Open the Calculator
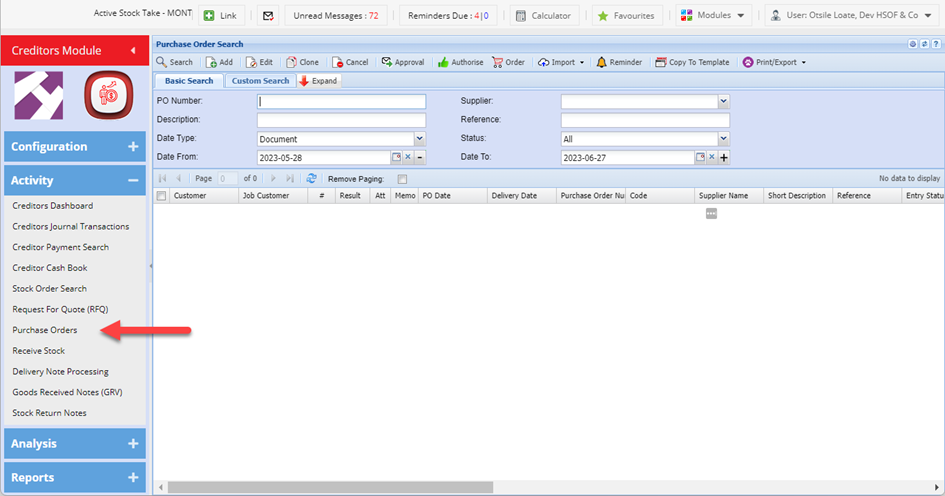The height and width of the screenshot is (496, 945). pyautogui.click(x=544, y=16)
